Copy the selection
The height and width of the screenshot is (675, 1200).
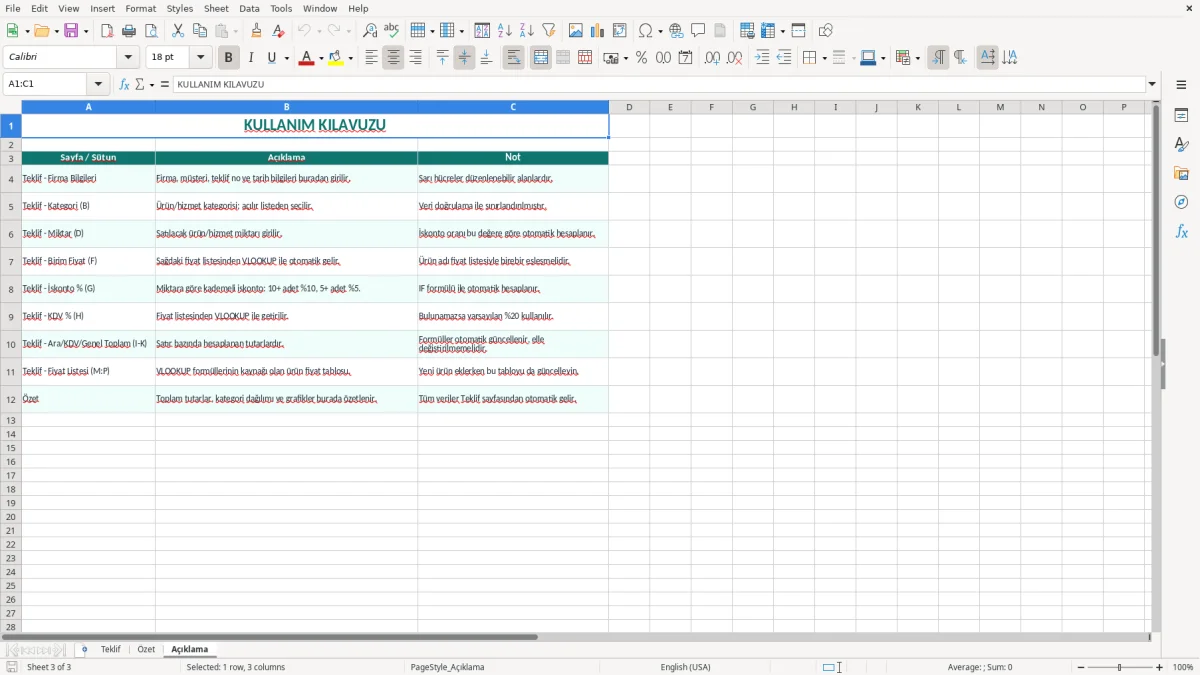200,31
